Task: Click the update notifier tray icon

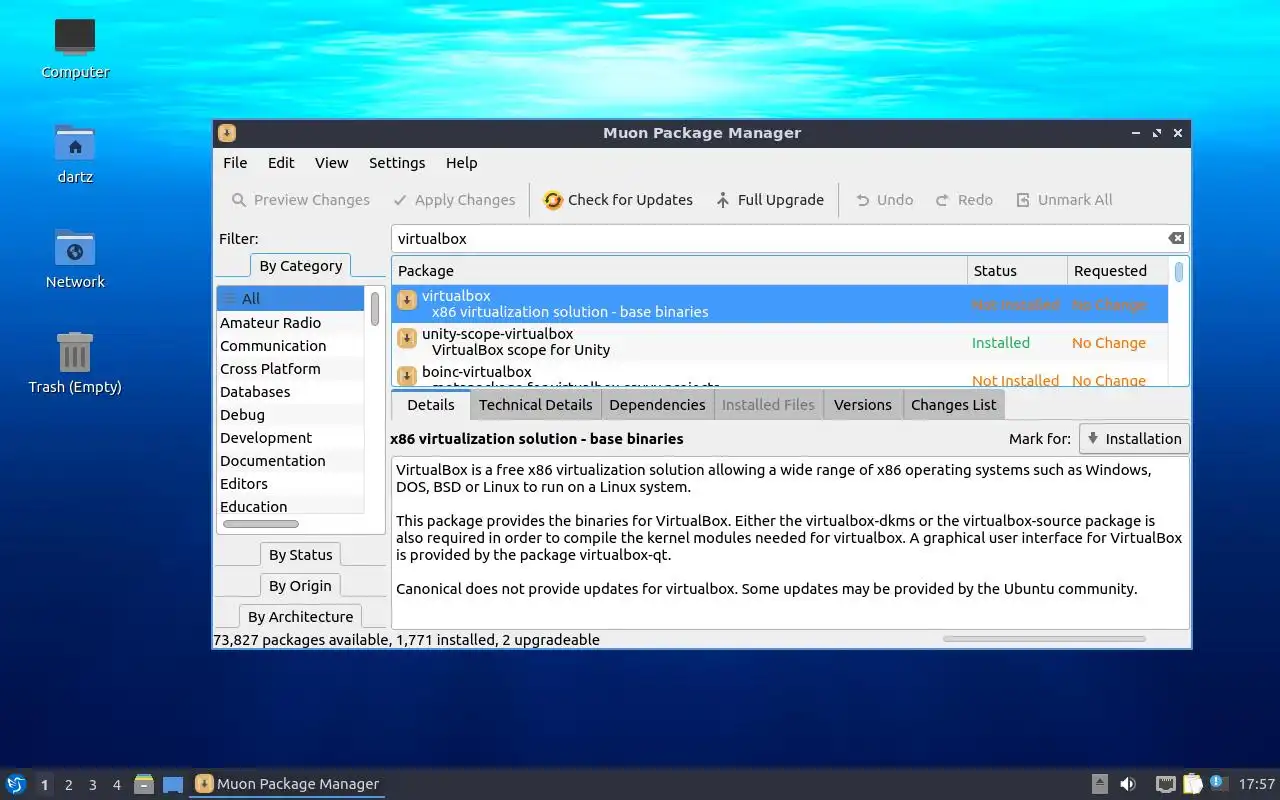Action: click(1218, 783)
